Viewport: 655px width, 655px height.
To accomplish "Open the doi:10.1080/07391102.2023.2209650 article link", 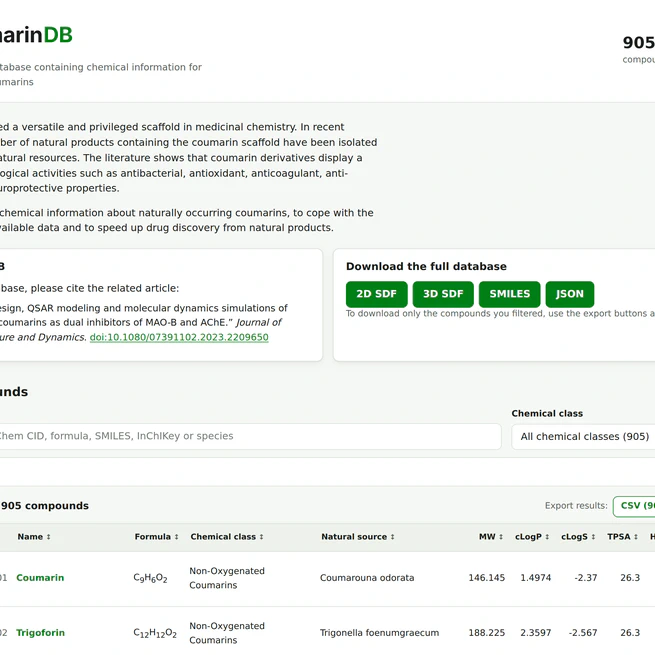I will click(179, 337).
